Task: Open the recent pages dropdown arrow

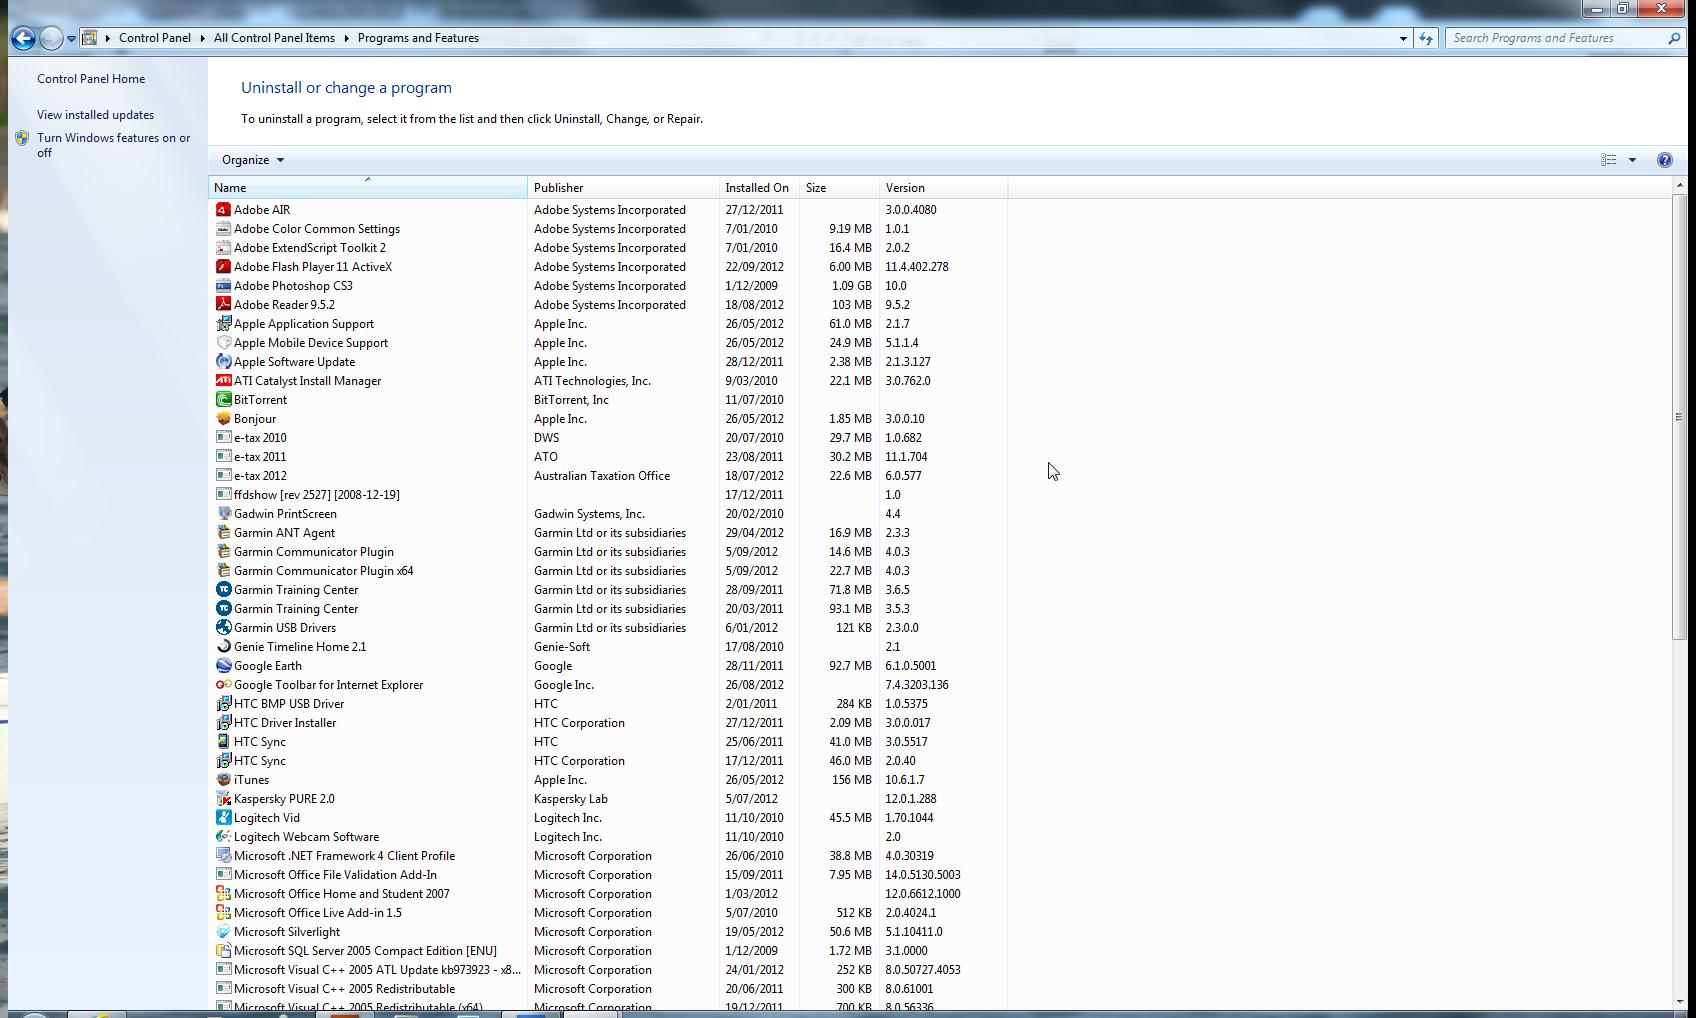Action: pyautogui.click(x=71, y=38)
